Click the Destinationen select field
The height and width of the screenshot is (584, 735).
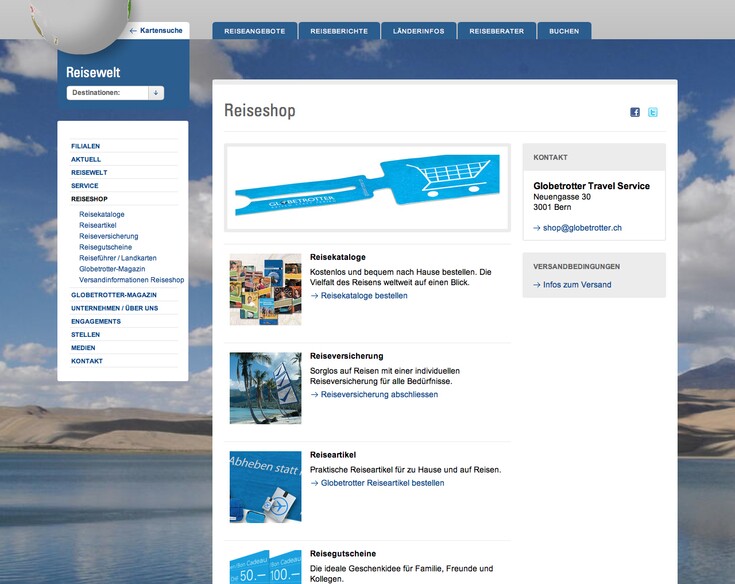pyautogui.click(x=115, y=93)
